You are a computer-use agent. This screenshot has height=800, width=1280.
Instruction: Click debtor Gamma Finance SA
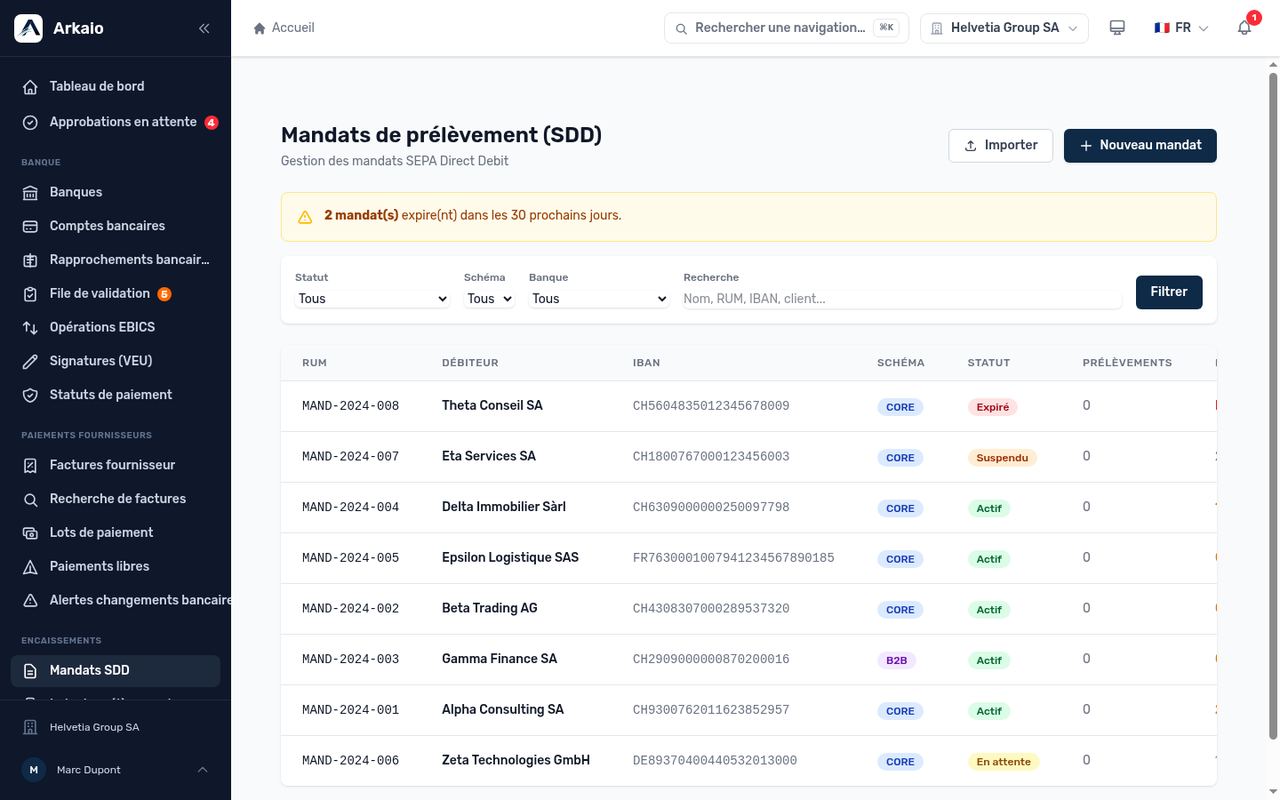click(x=499, y=659)
